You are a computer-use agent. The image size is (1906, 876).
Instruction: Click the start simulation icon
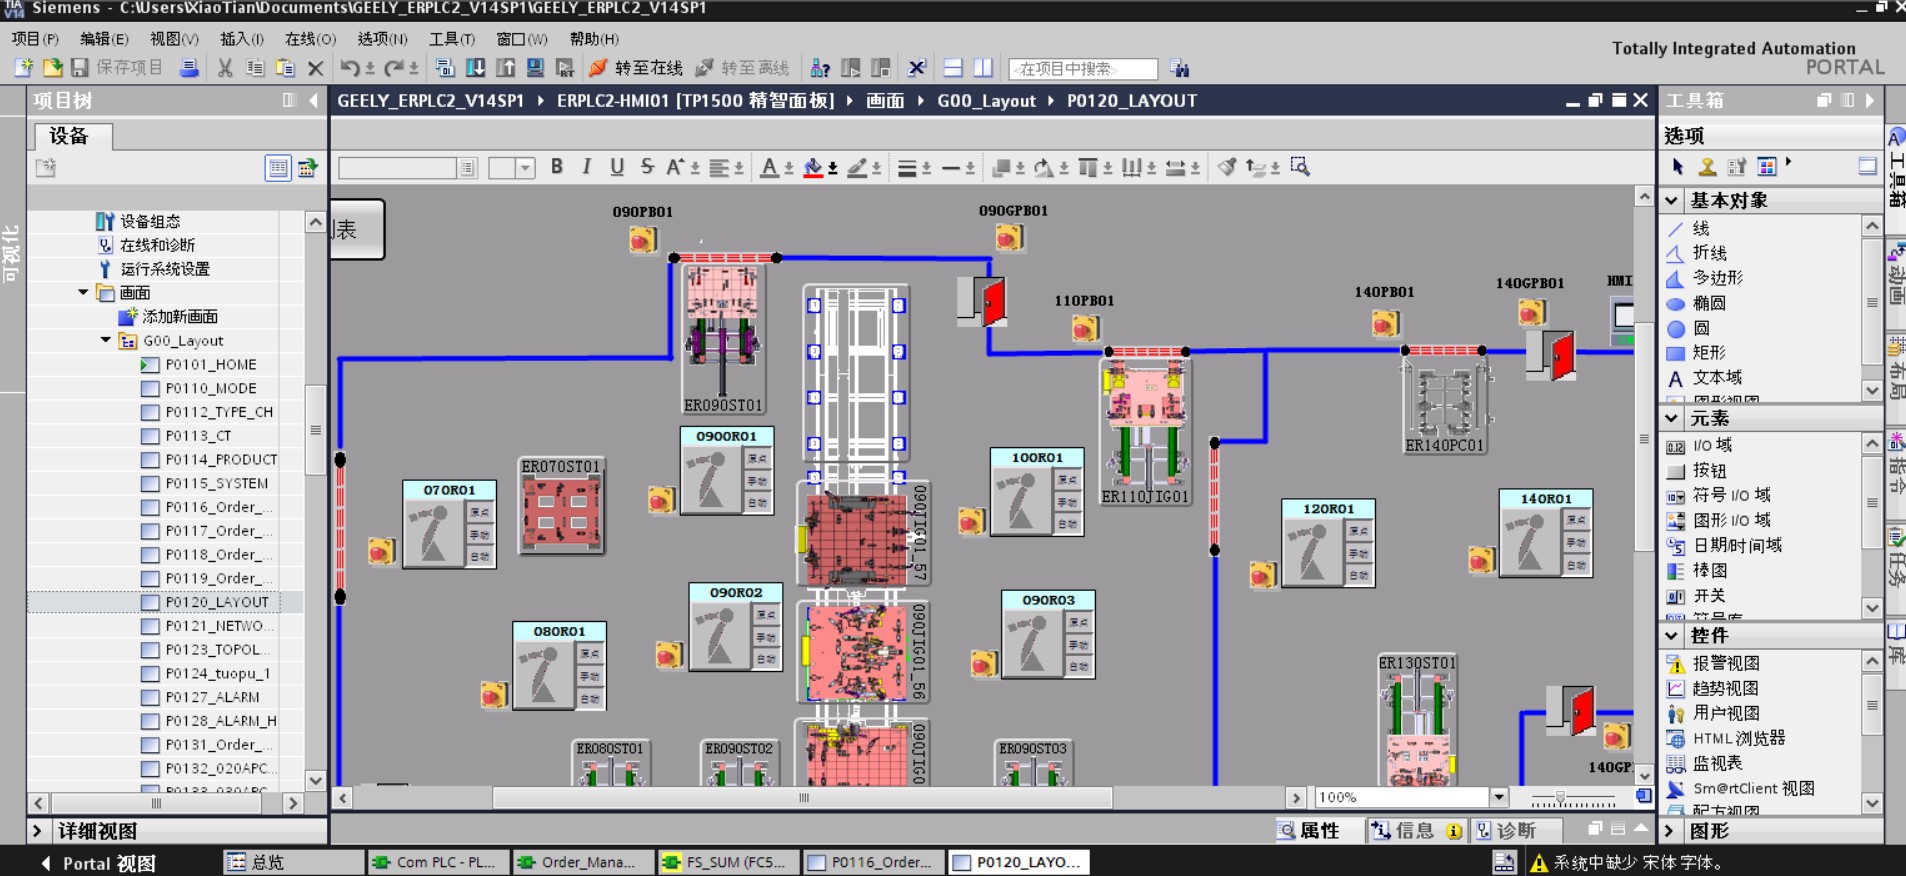536,68
